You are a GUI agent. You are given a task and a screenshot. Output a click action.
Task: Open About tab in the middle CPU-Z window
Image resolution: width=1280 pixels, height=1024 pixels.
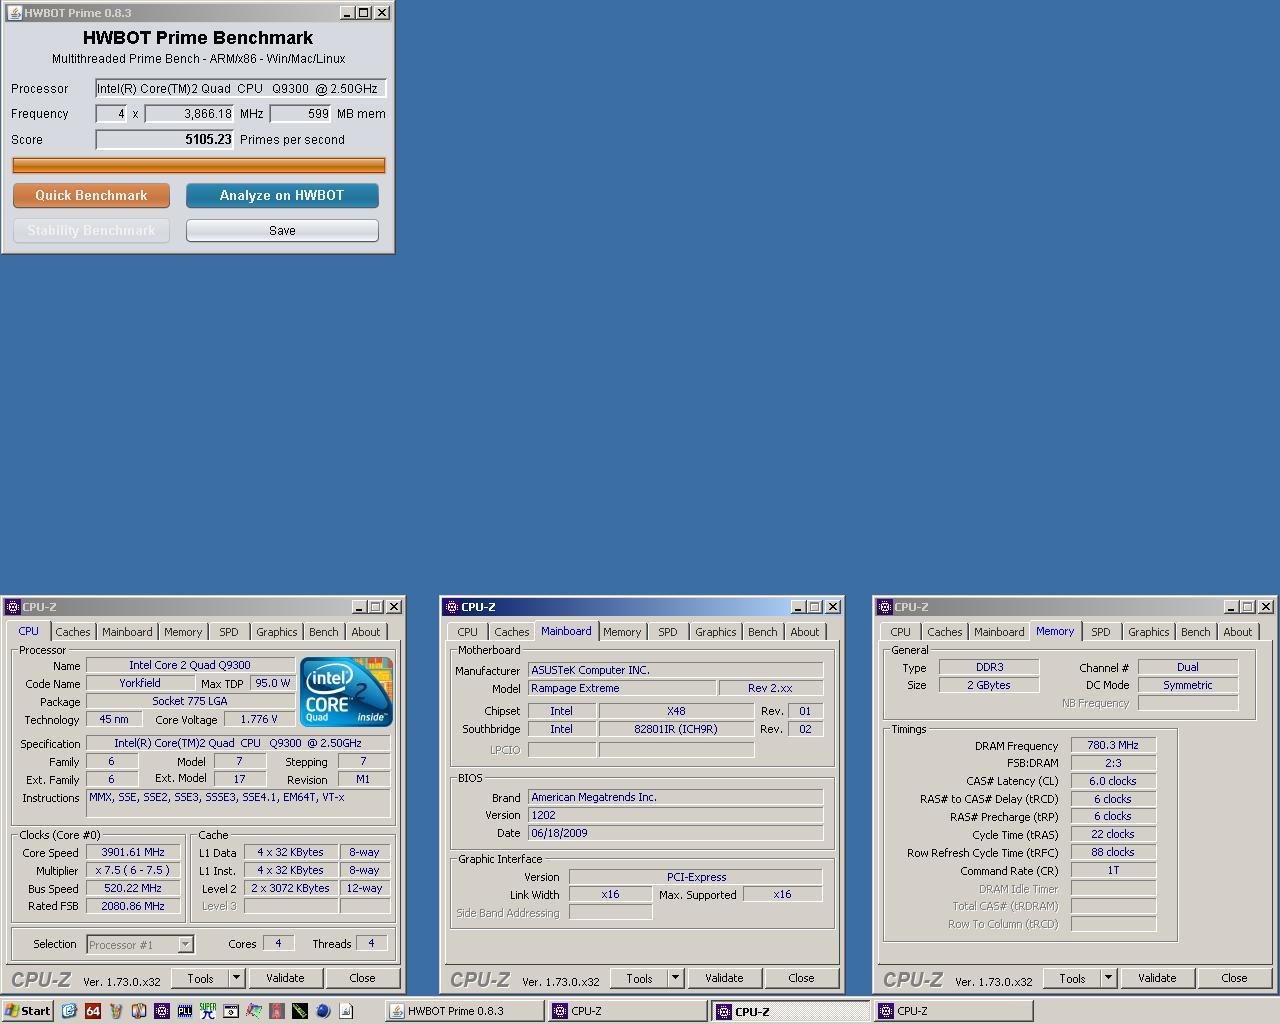805,632
